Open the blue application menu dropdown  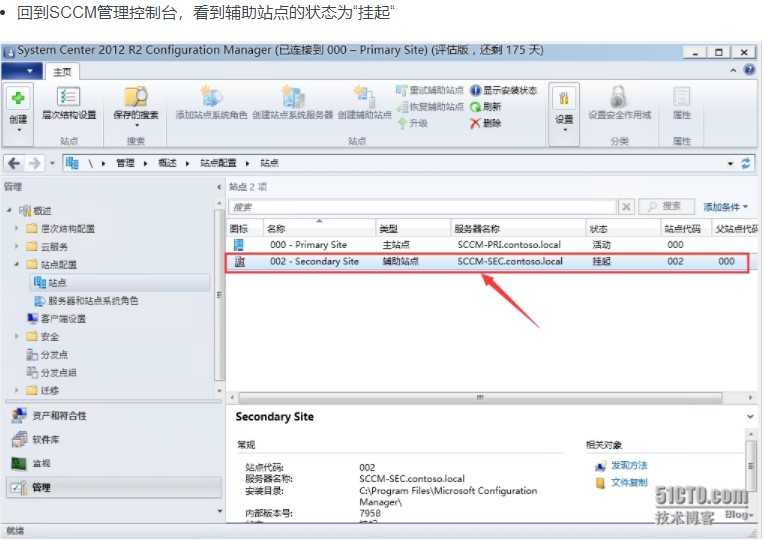click(x=21, y=72)
